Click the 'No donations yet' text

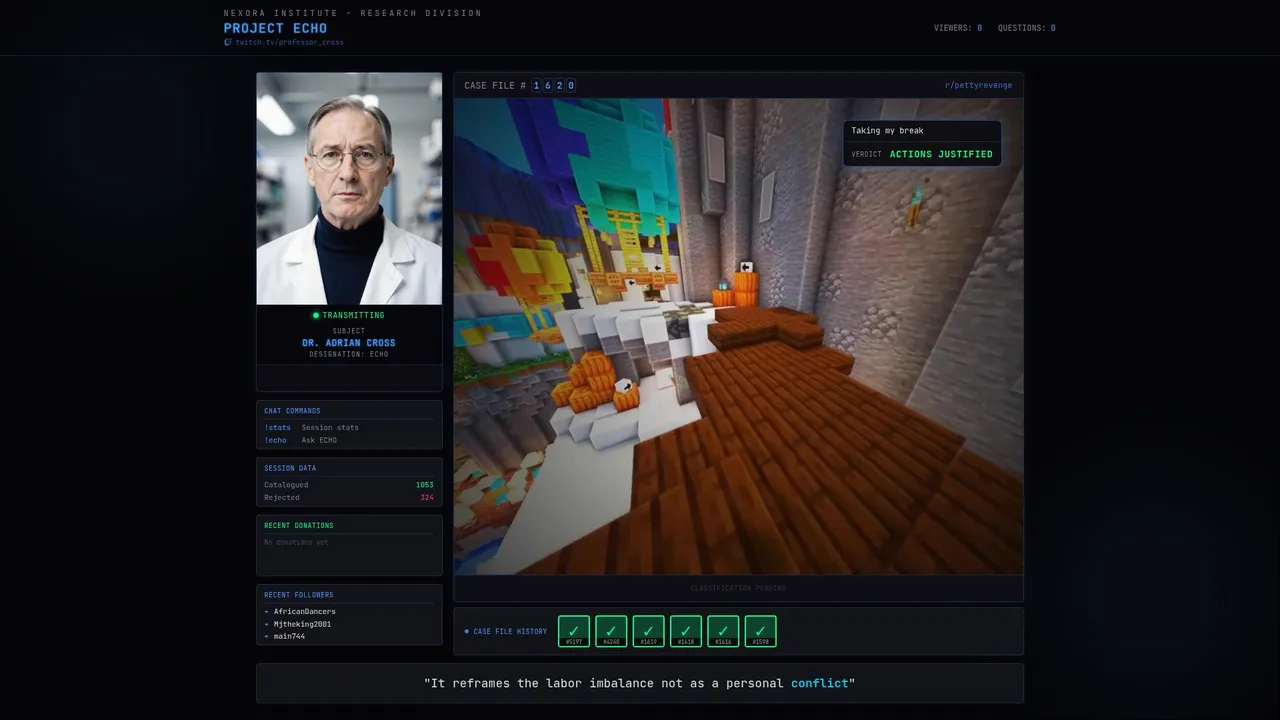pos(296,542)
